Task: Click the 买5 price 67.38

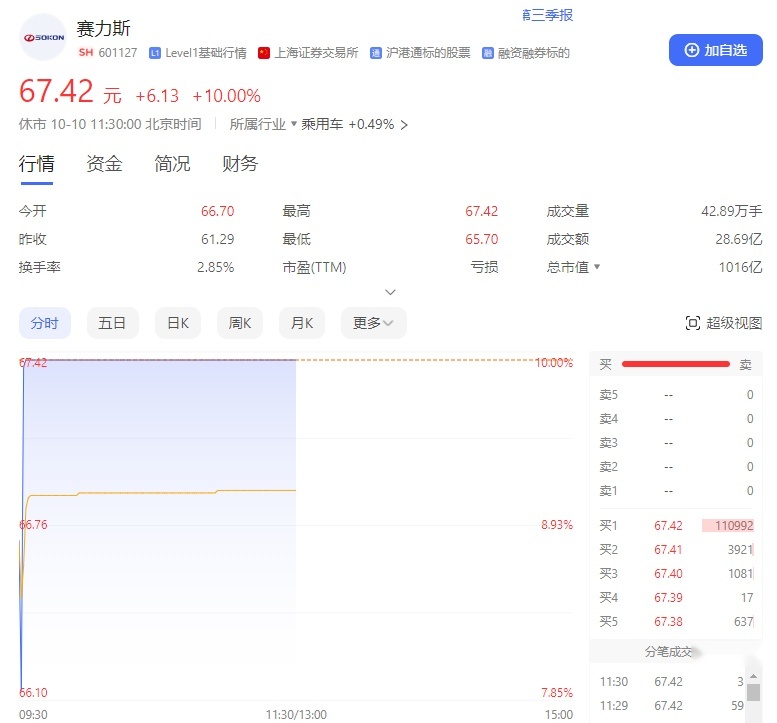Action: (x=668, y=621)
